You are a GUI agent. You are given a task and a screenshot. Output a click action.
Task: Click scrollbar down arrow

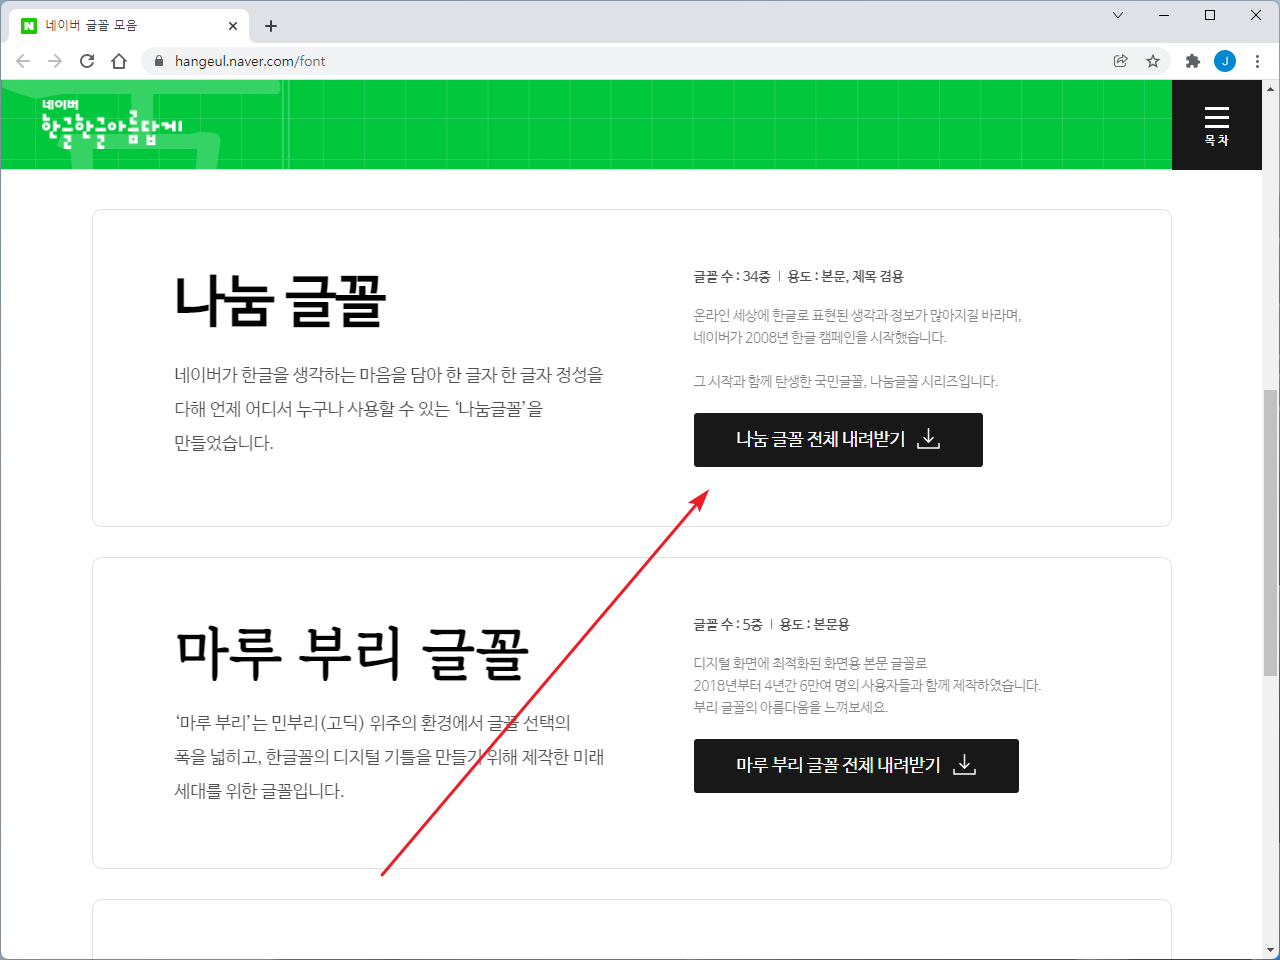[1270, 950]
